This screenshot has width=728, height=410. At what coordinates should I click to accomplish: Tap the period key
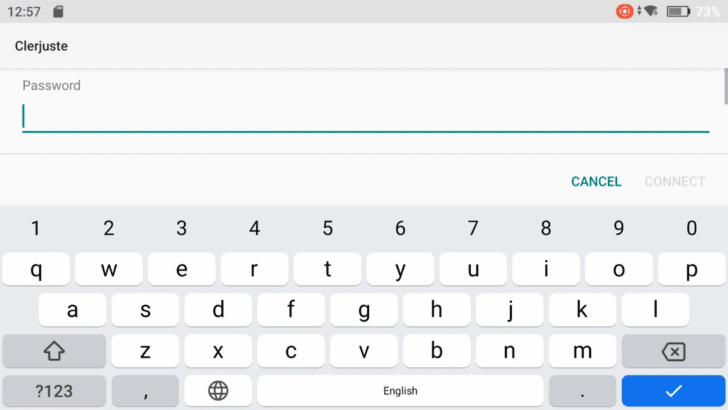coord(582,391)
